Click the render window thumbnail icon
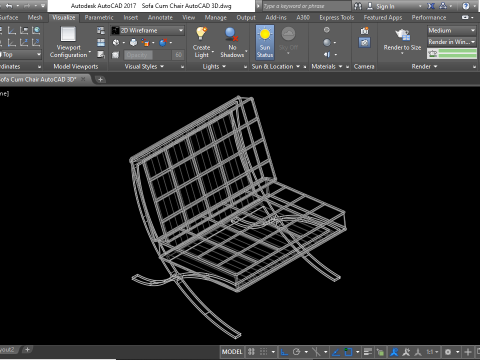Image resolution: width=480 pixels, height=360 pixels. point(433,53)
